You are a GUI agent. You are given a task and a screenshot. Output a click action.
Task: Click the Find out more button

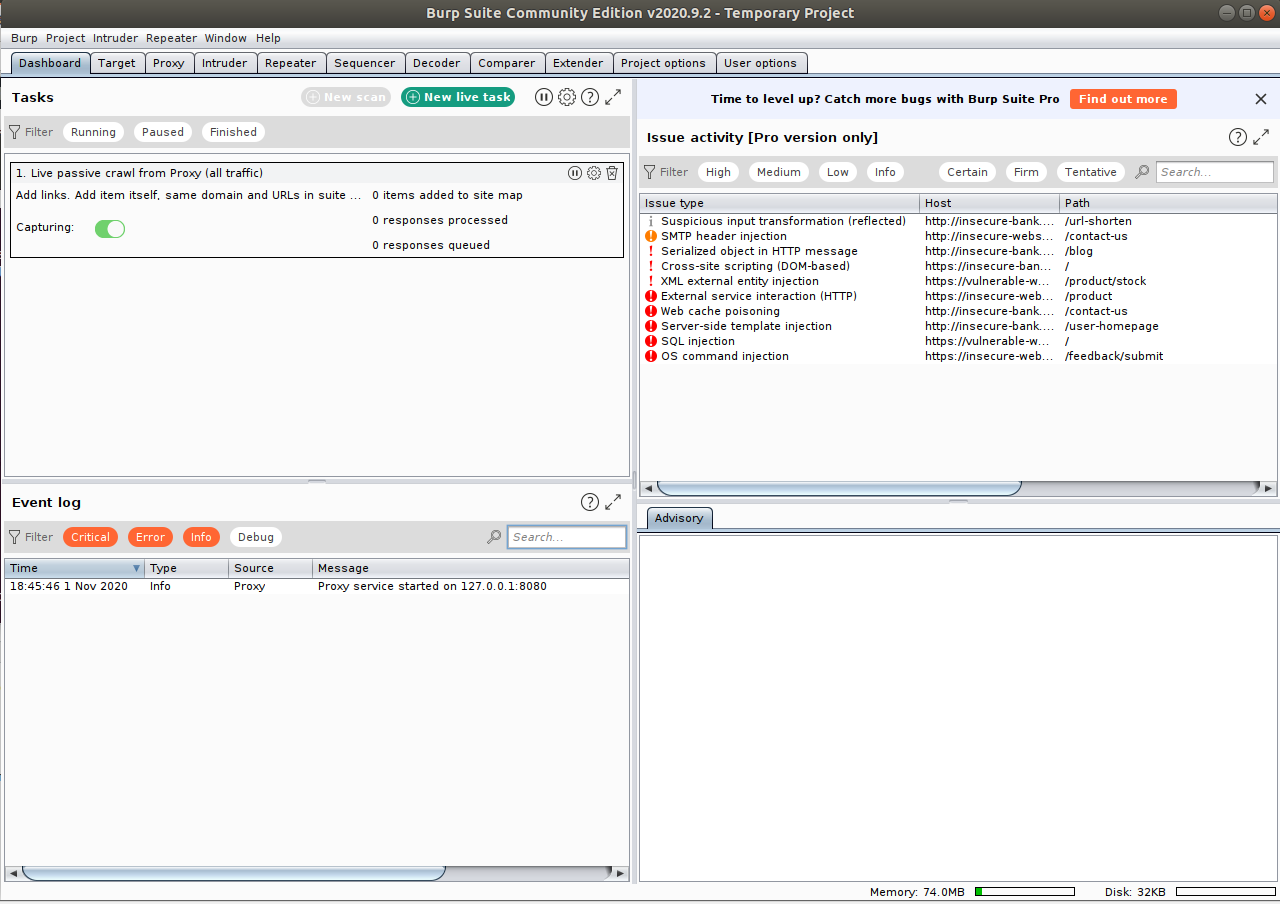1122,99
